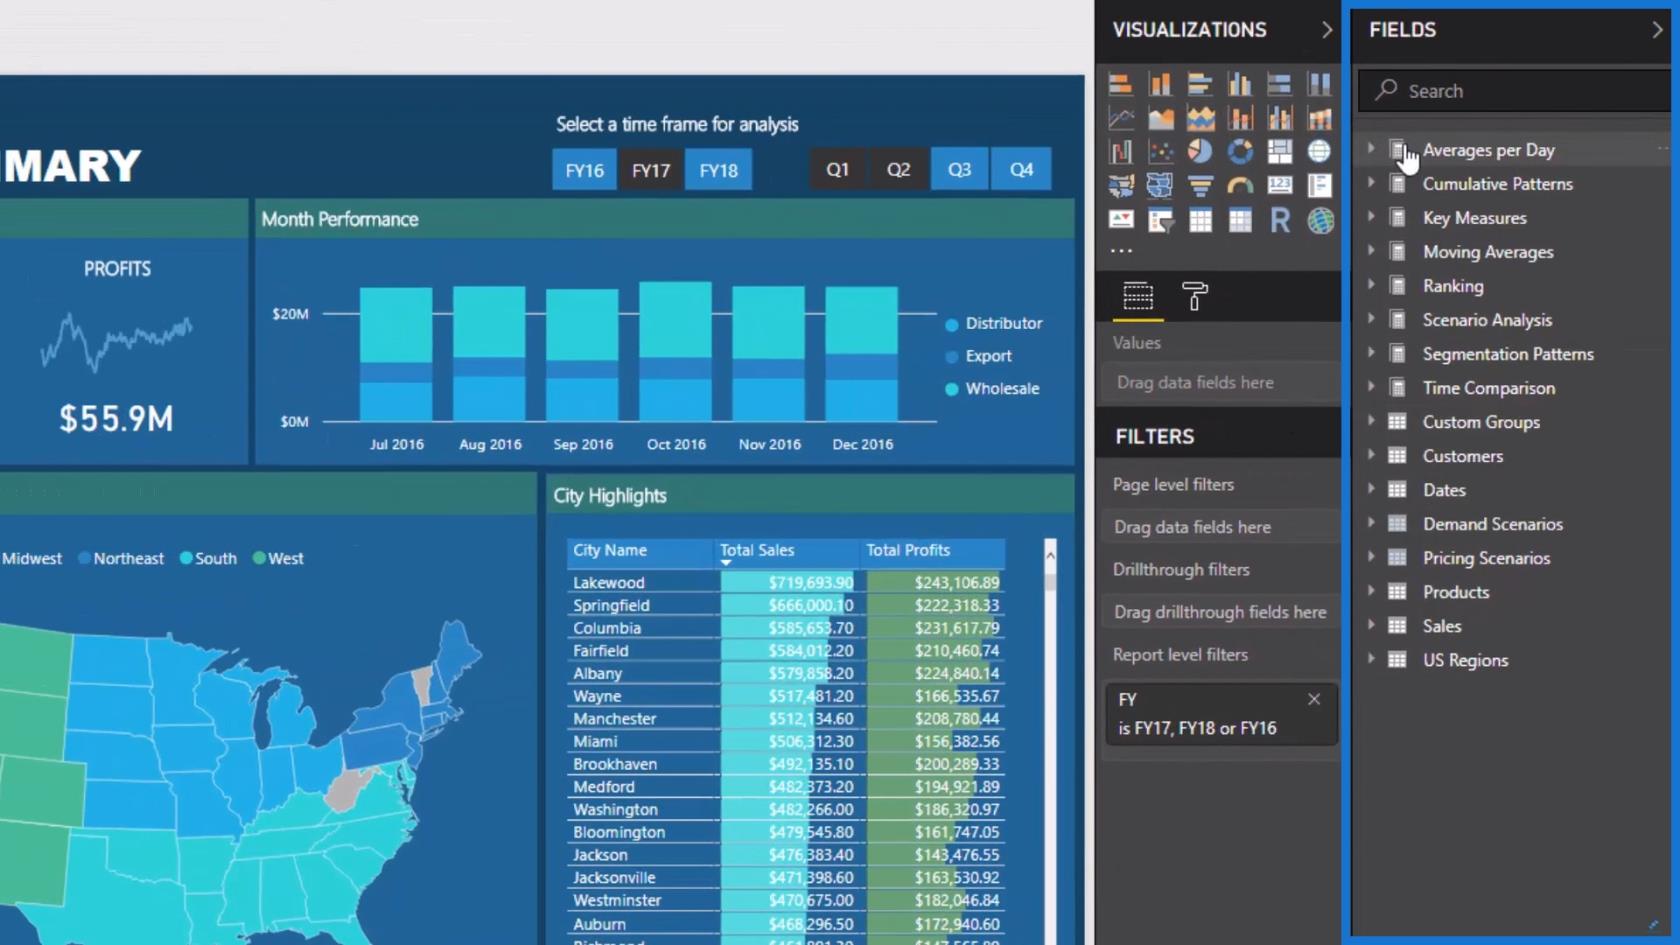Select the matrix visual
1680x945 pixels.
(1240, 220)
